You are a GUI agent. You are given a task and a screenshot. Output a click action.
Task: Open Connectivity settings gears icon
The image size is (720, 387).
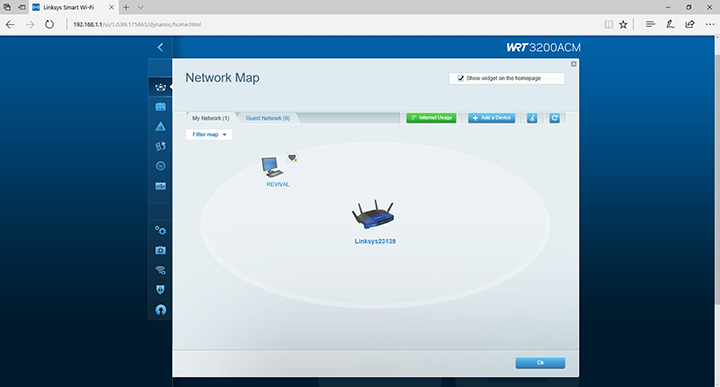(x=160, y=230)
